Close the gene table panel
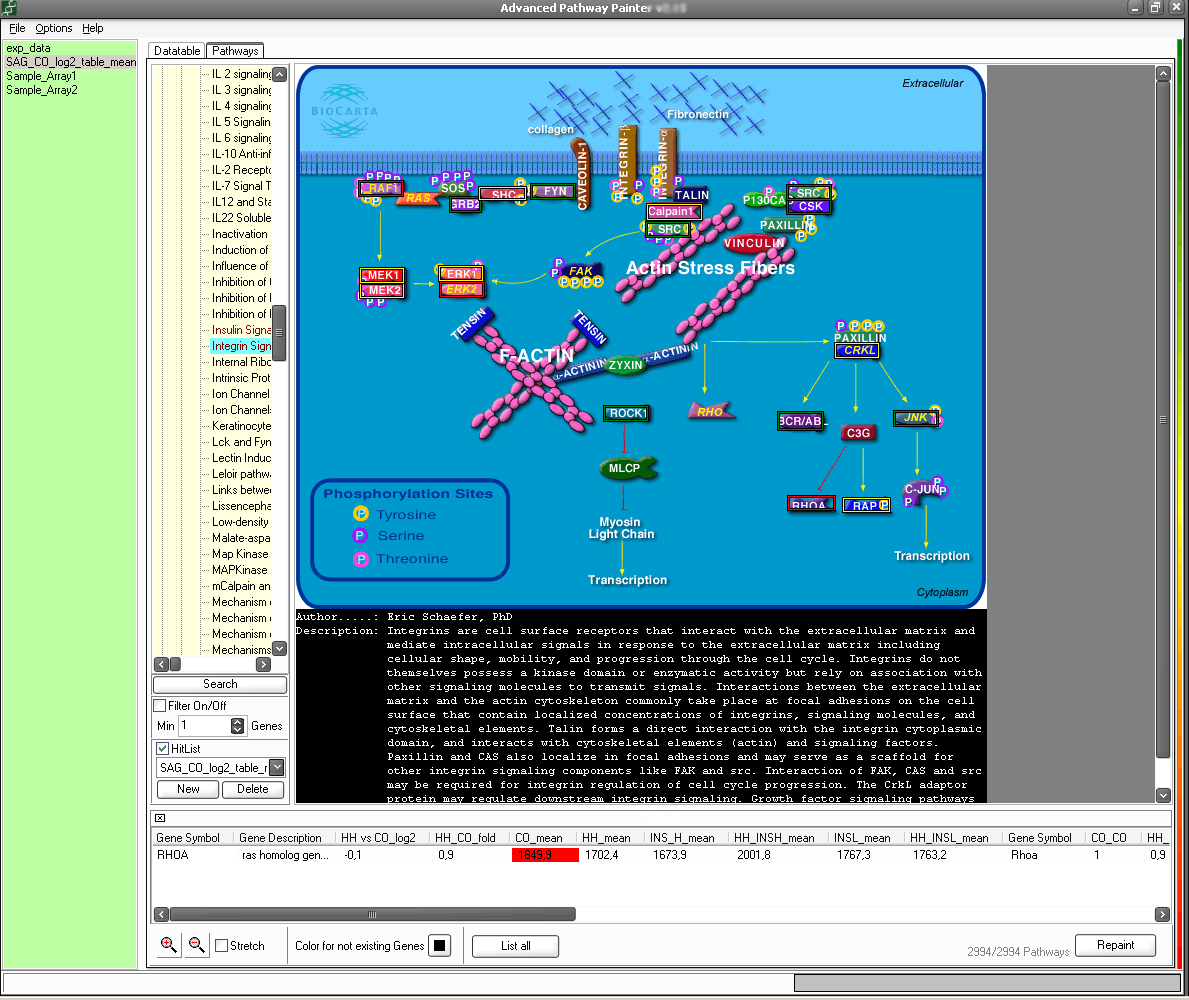The height and width of the screenshot is (1000, 1189). [x=160, y=818]
